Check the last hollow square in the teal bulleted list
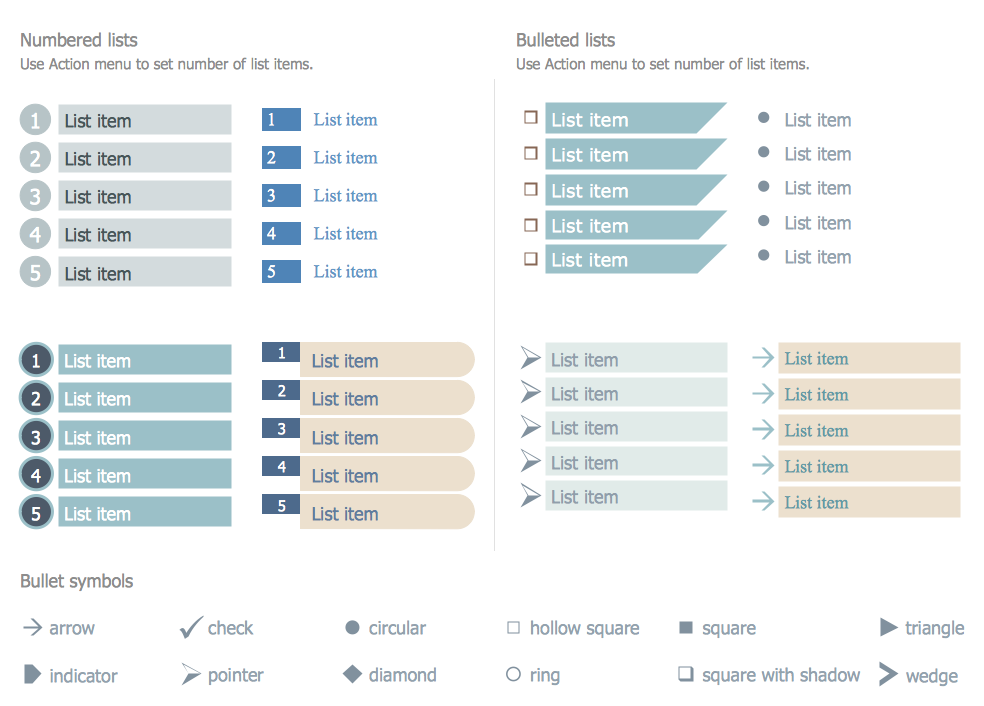 (x=531, y=259)
